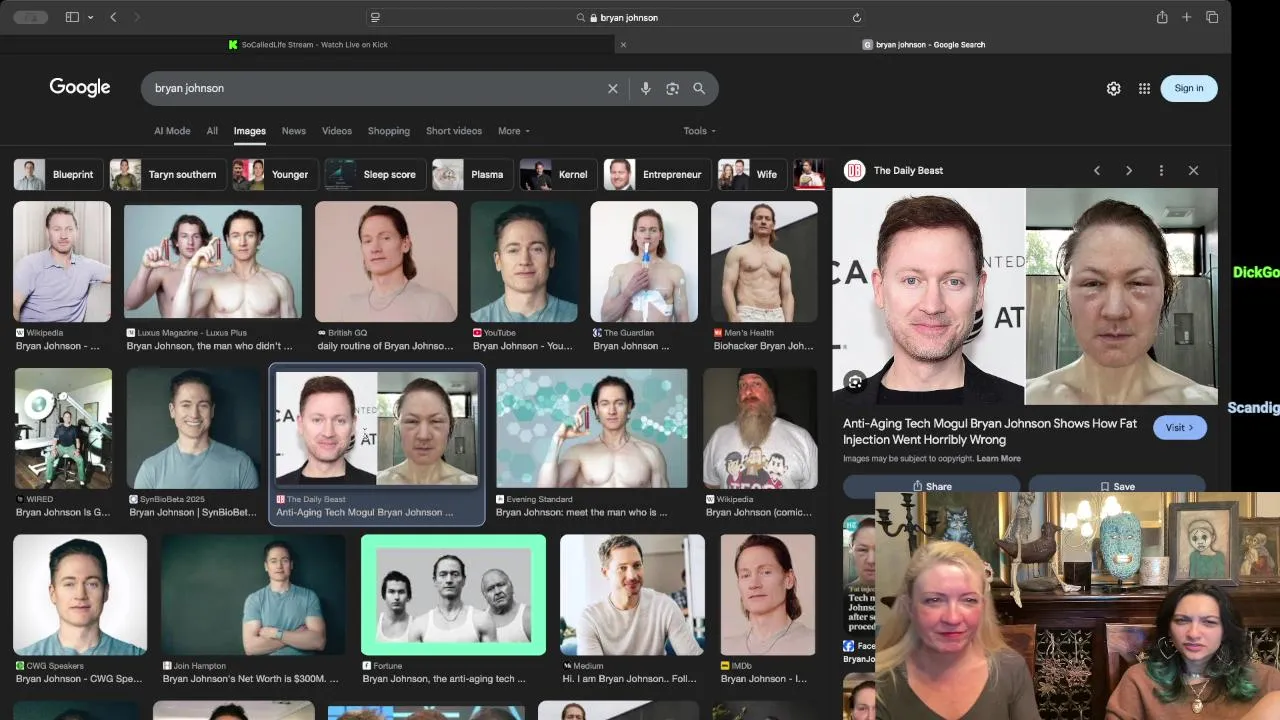The height and width of the screenshot is (720, 1280).
Task: Select the Younger filter chip
Action: click(274, 174)
